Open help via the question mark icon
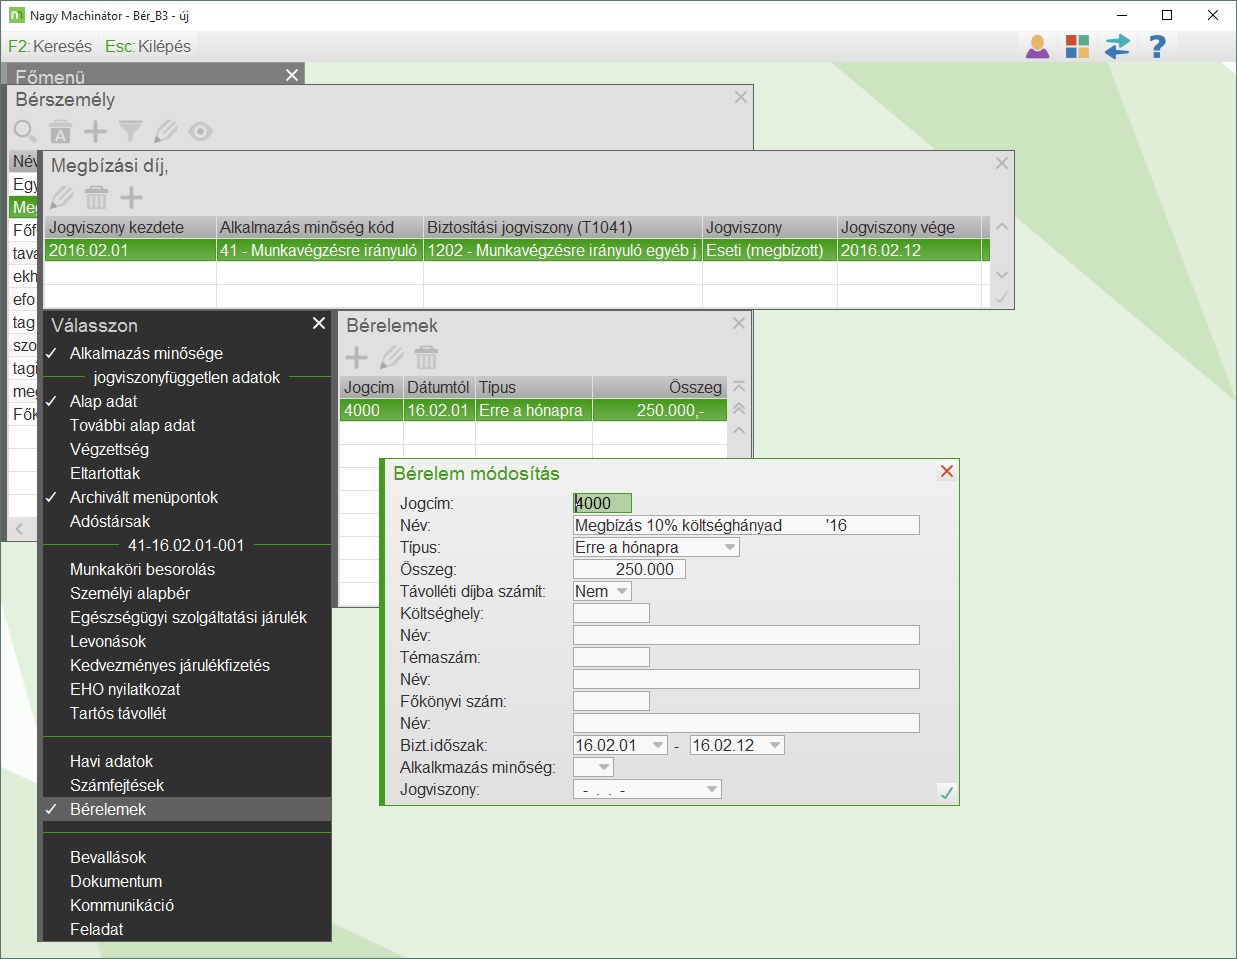1237x959 pixels. 1157,46
